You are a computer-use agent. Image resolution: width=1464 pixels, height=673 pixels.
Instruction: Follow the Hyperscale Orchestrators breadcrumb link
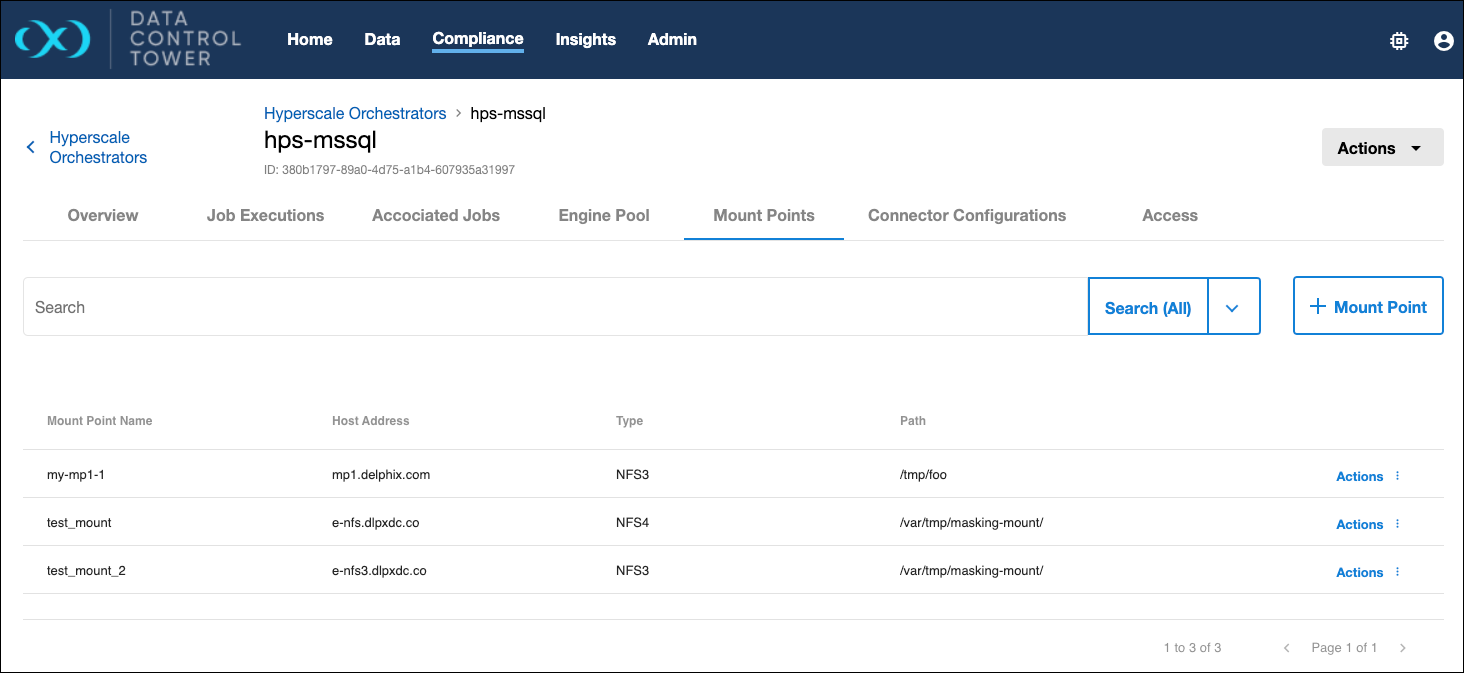[x=355, y=113]
